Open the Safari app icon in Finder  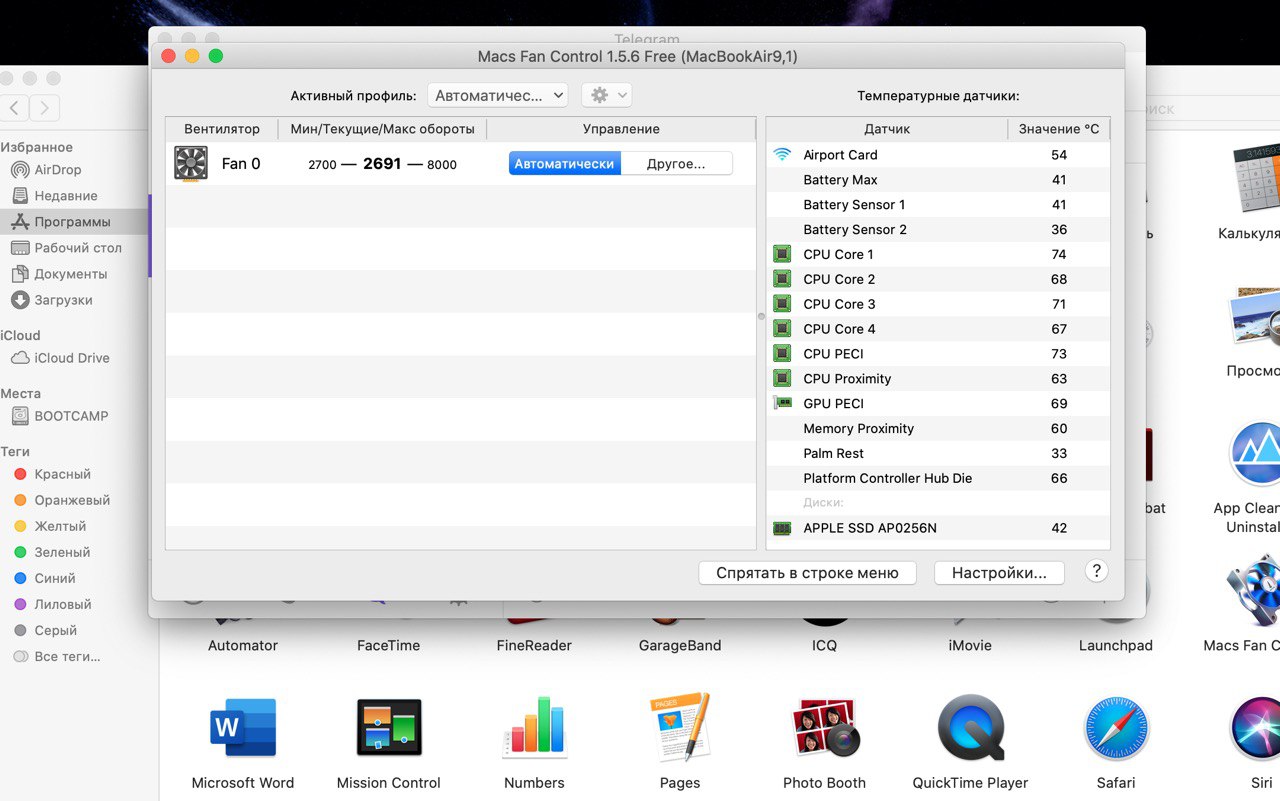click(x=1116, y=729)
